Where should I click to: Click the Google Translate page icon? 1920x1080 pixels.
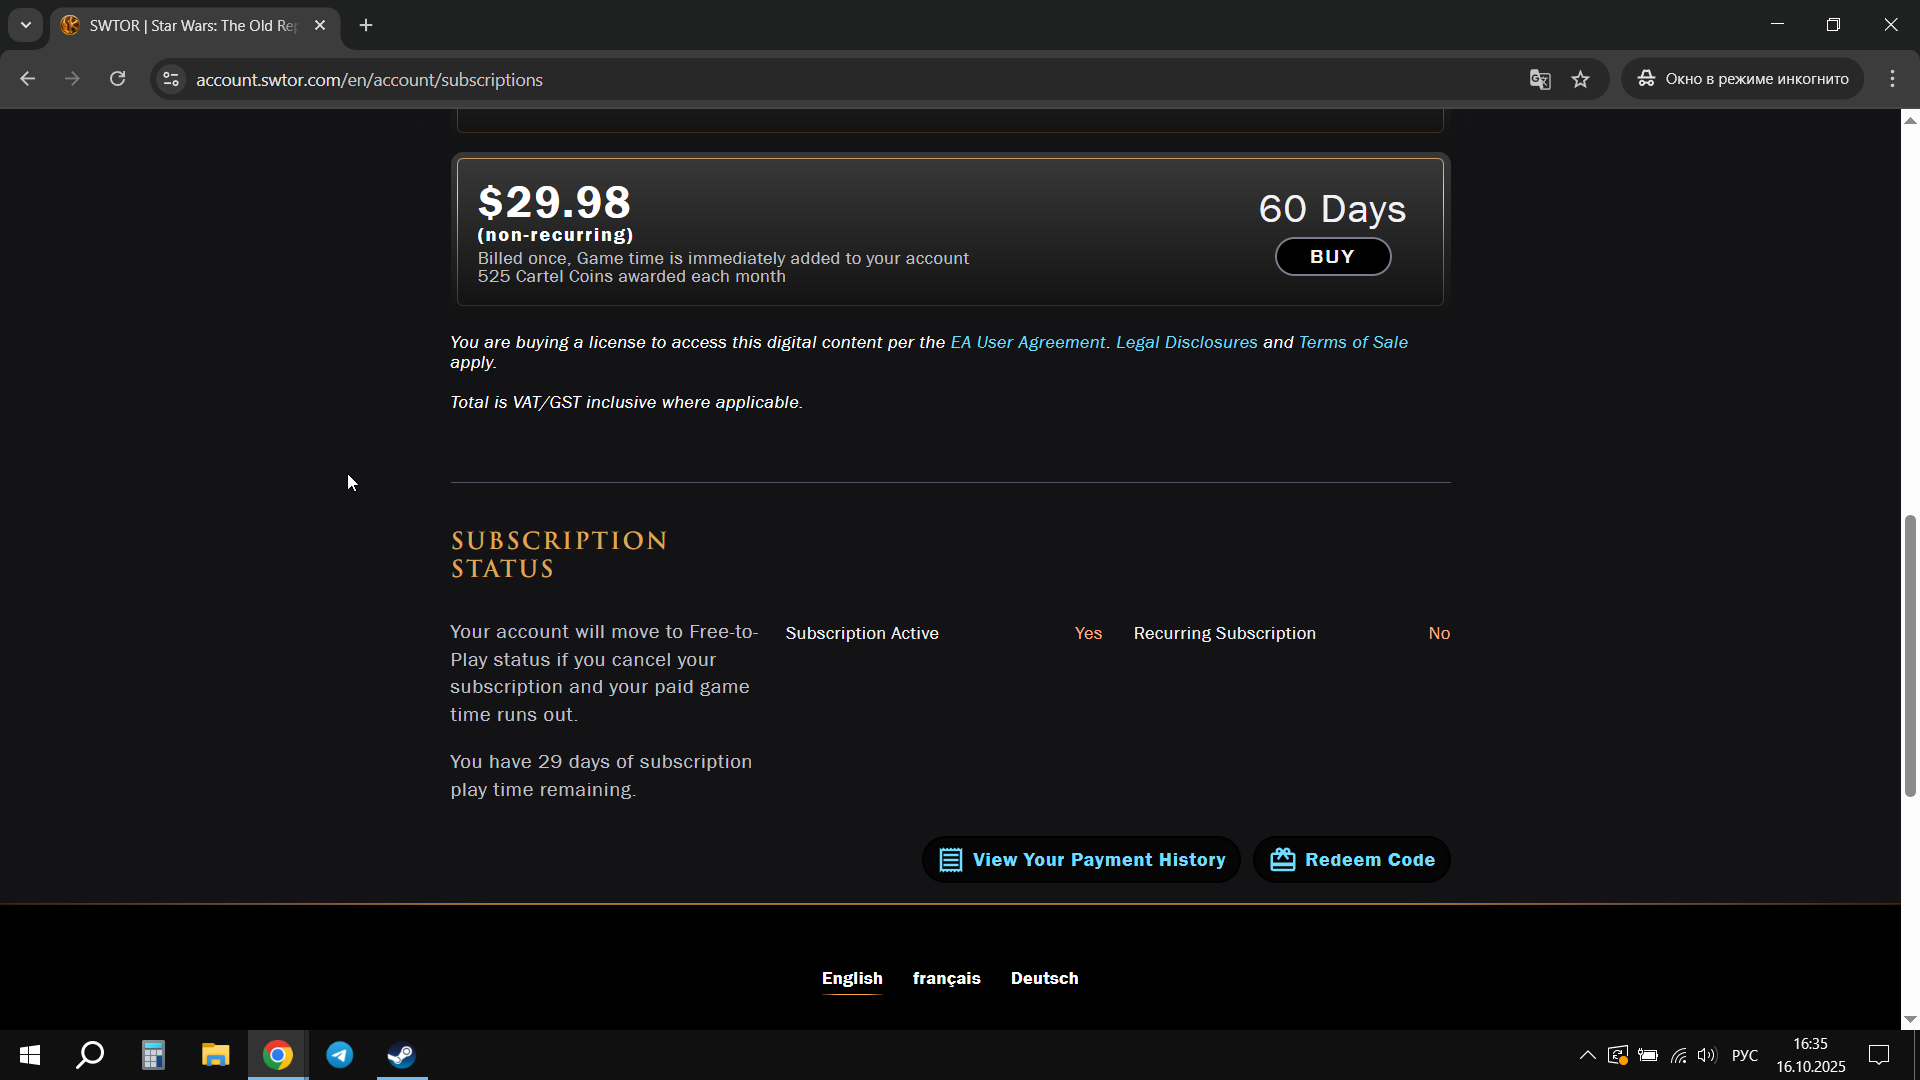coord(1539,79)
